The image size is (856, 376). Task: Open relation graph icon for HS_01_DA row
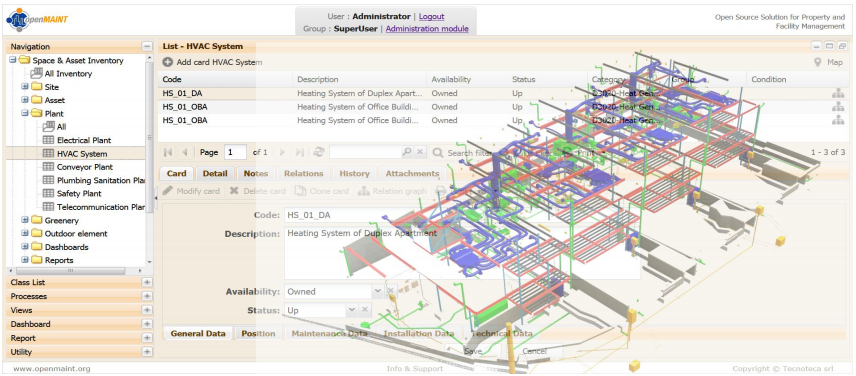838,93
